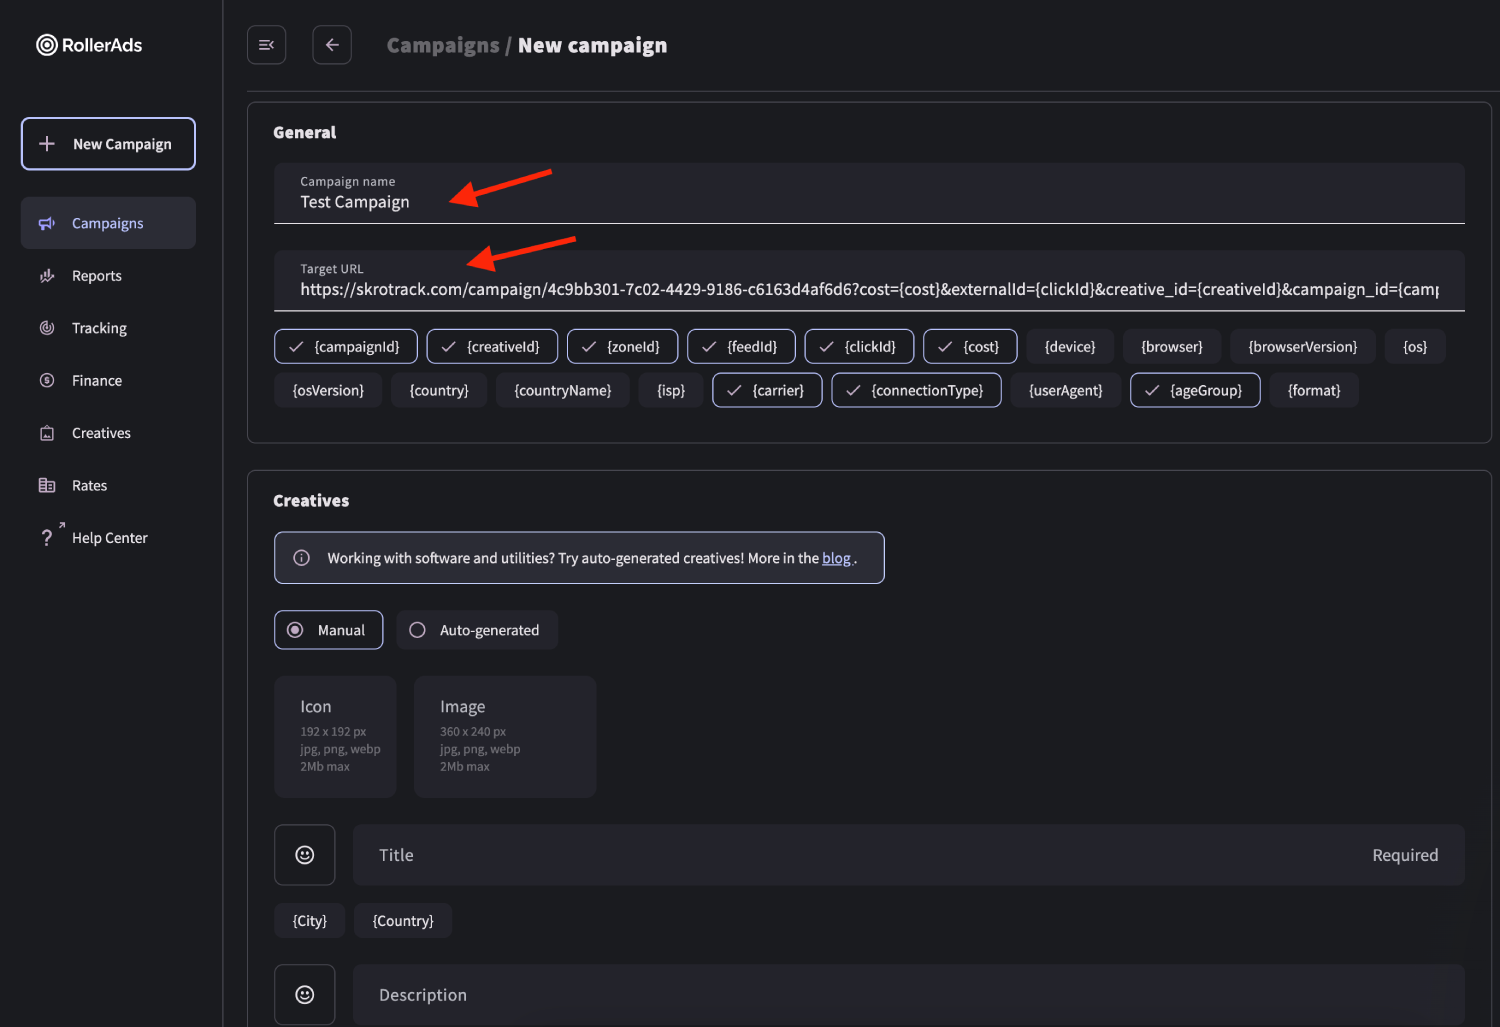Click the Campaigns megaphone icon
The width and height of the screenshot is (1500, 1027).
pos(47,223)
